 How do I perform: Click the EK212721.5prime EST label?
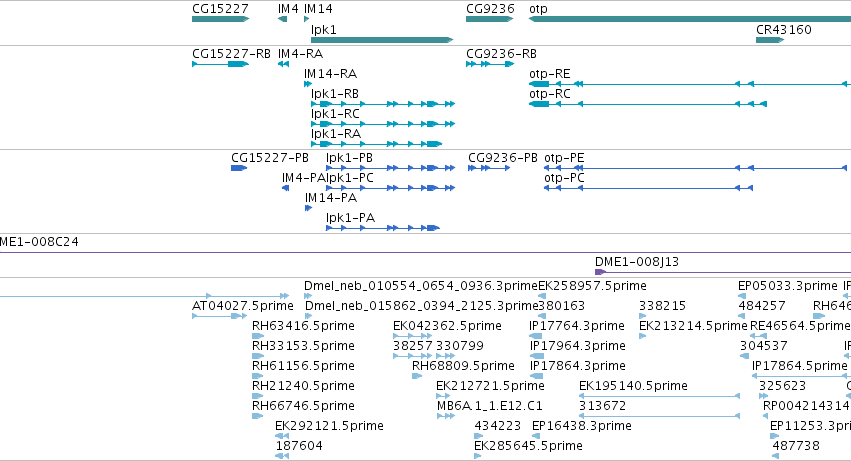tap(490, 386)
